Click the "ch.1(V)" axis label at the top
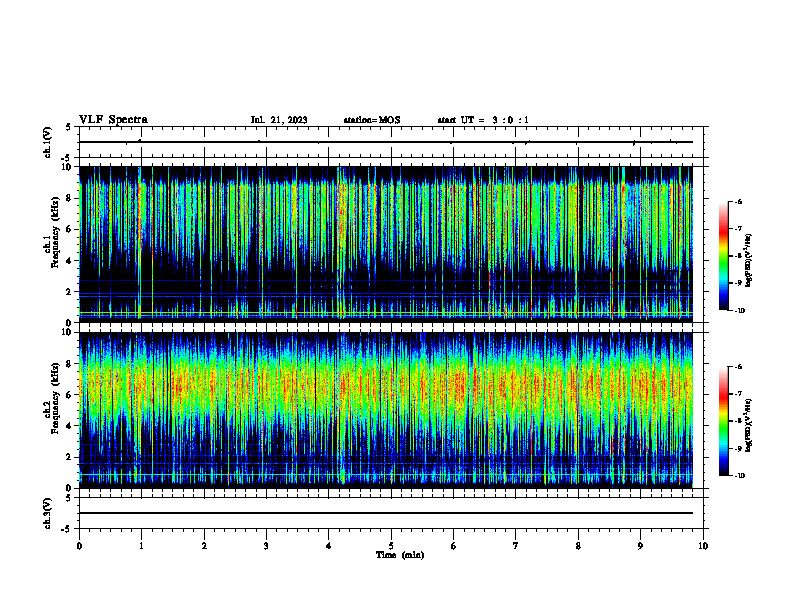The width and height of the screenshot is (792, 612). (x=47, y=142)
